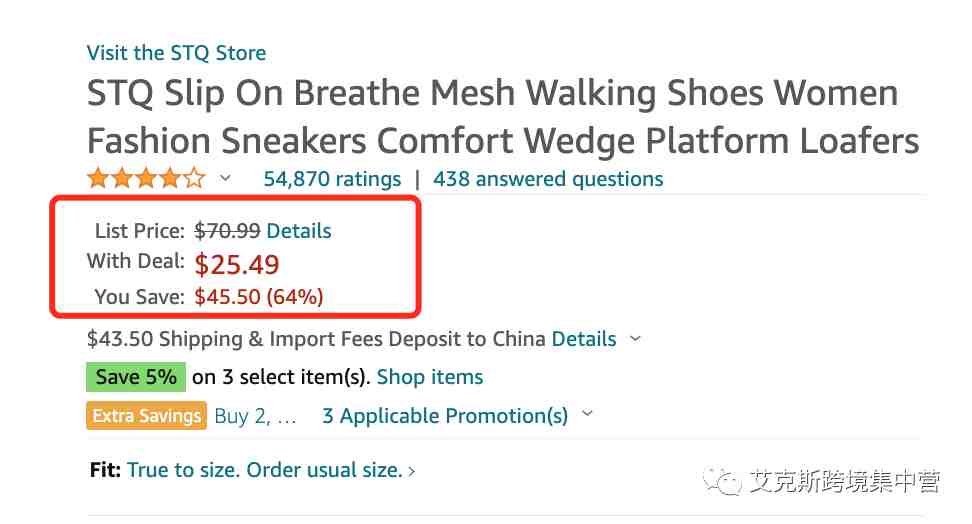Open 3 Applicable Promotion(s) link
This screenshot has width=972, height=524.
point(445,416)
